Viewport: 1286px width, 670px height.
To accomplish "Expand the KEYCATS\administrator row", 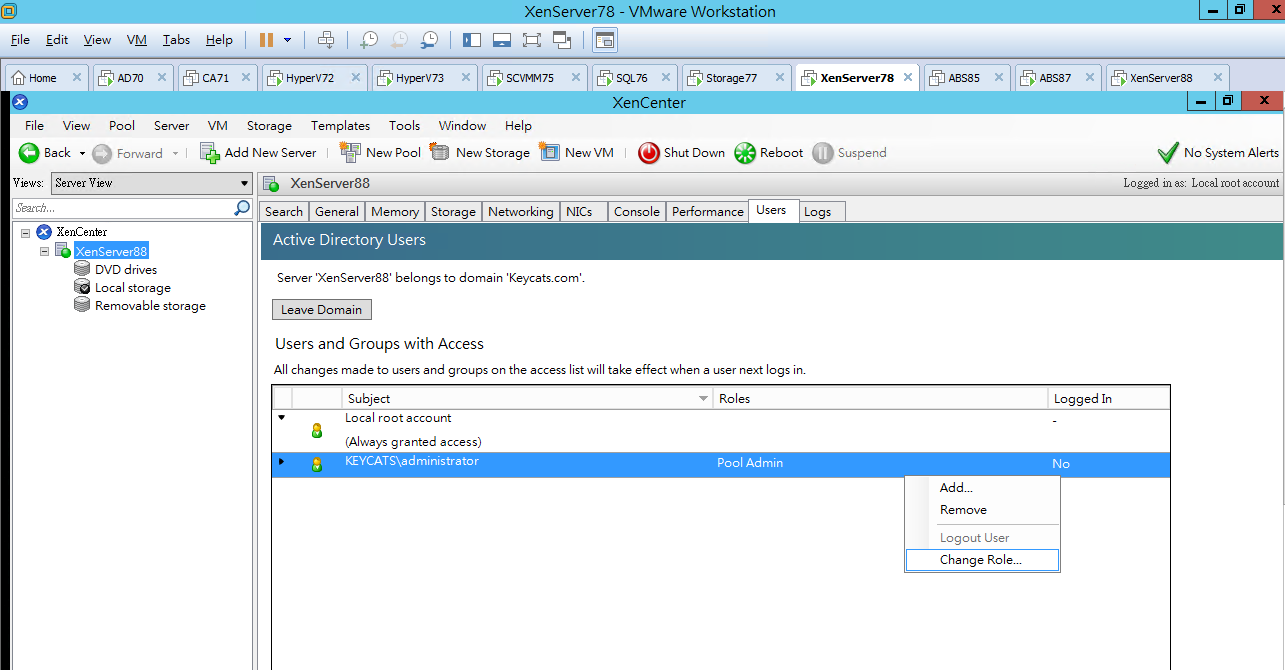I will tap(282, 461).
